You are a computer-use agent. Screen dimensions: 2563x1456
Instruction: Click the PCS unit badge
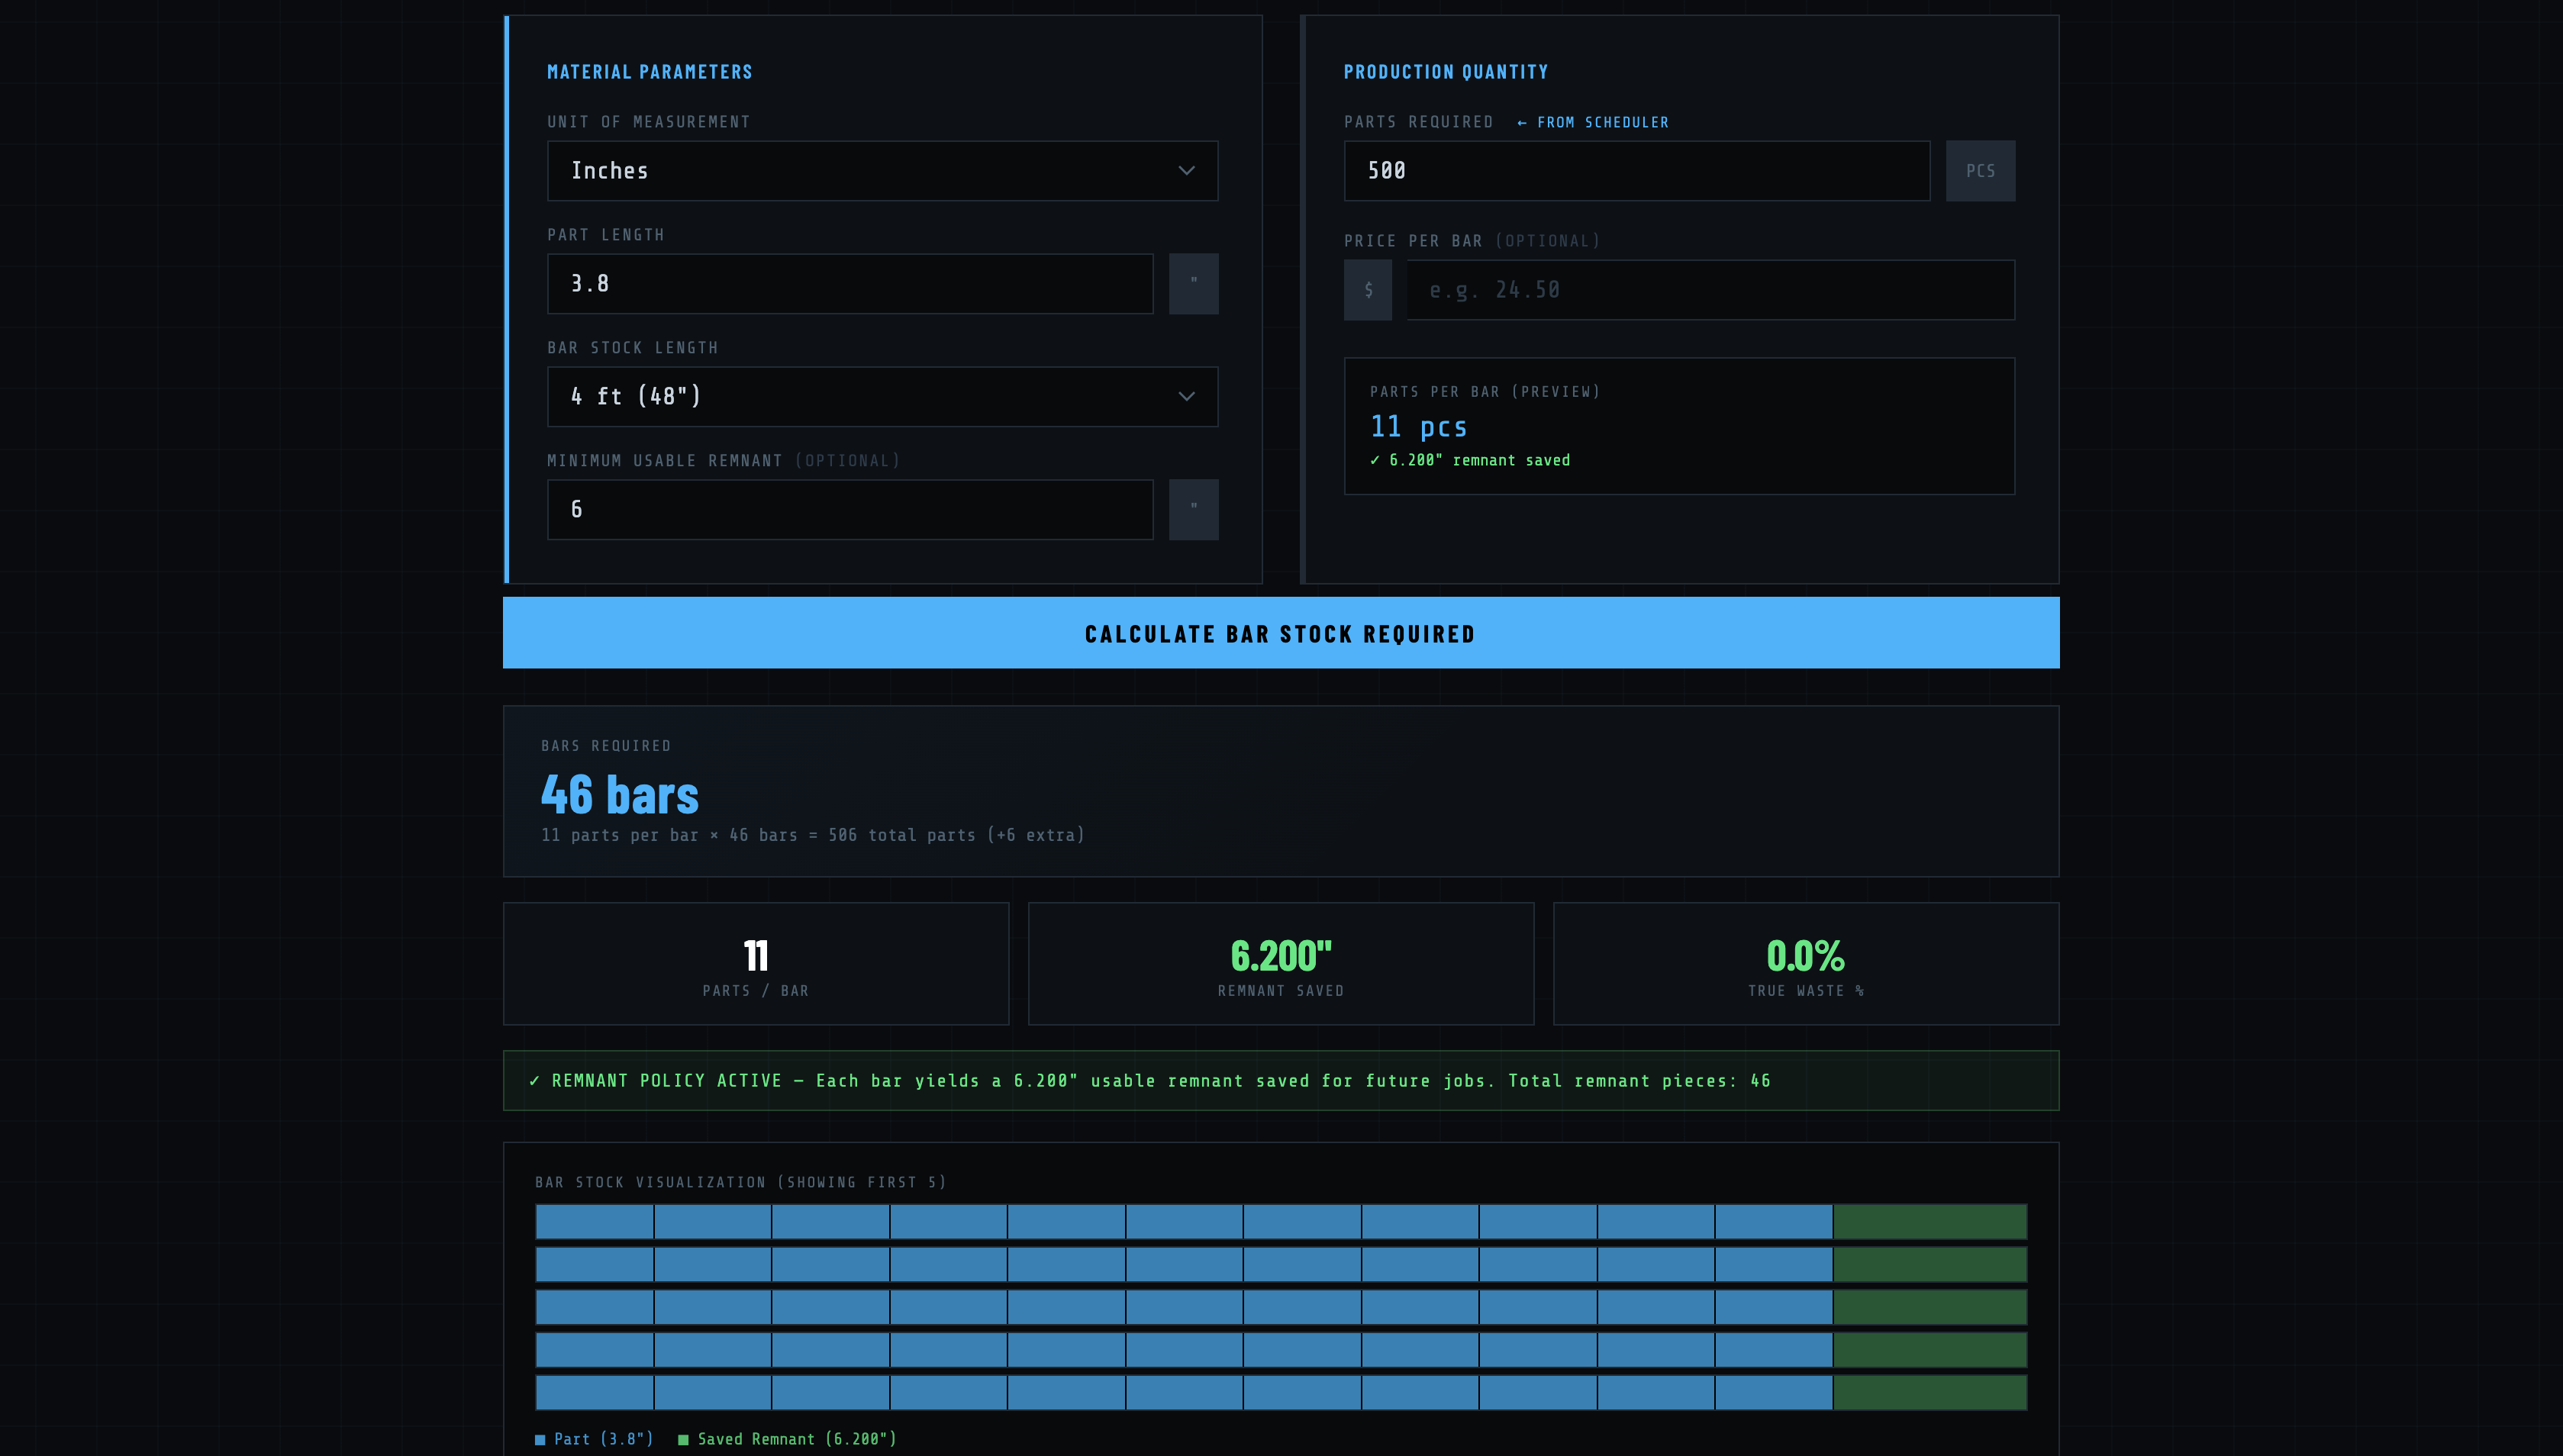pos(1979,170)
